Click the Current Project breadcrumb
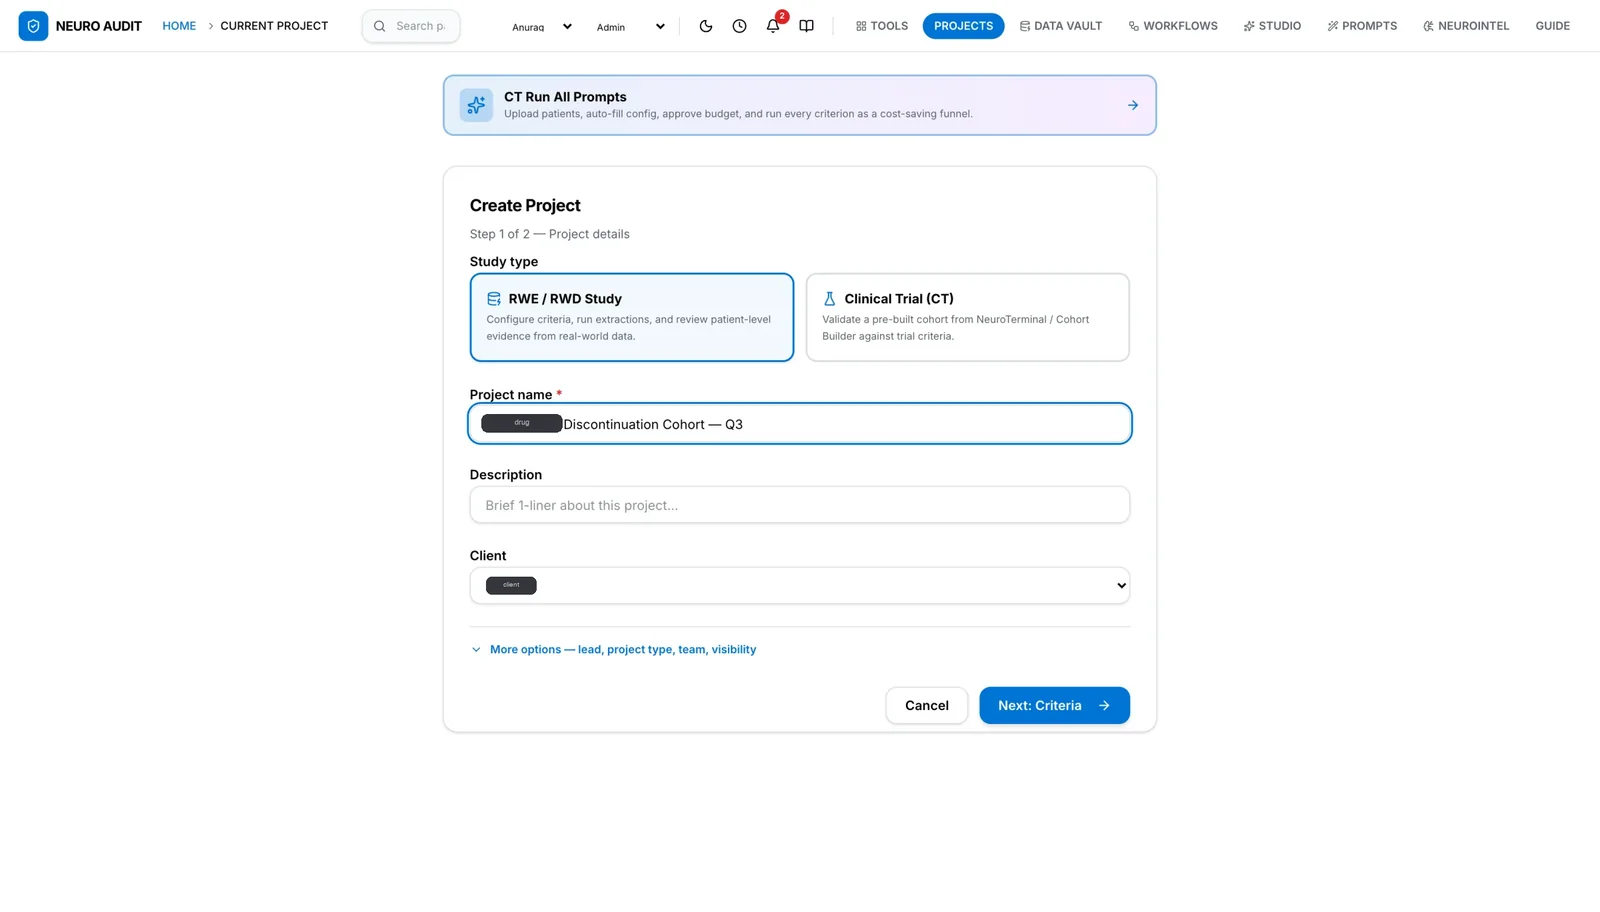 pyautogui.click(x=274, y=26)
